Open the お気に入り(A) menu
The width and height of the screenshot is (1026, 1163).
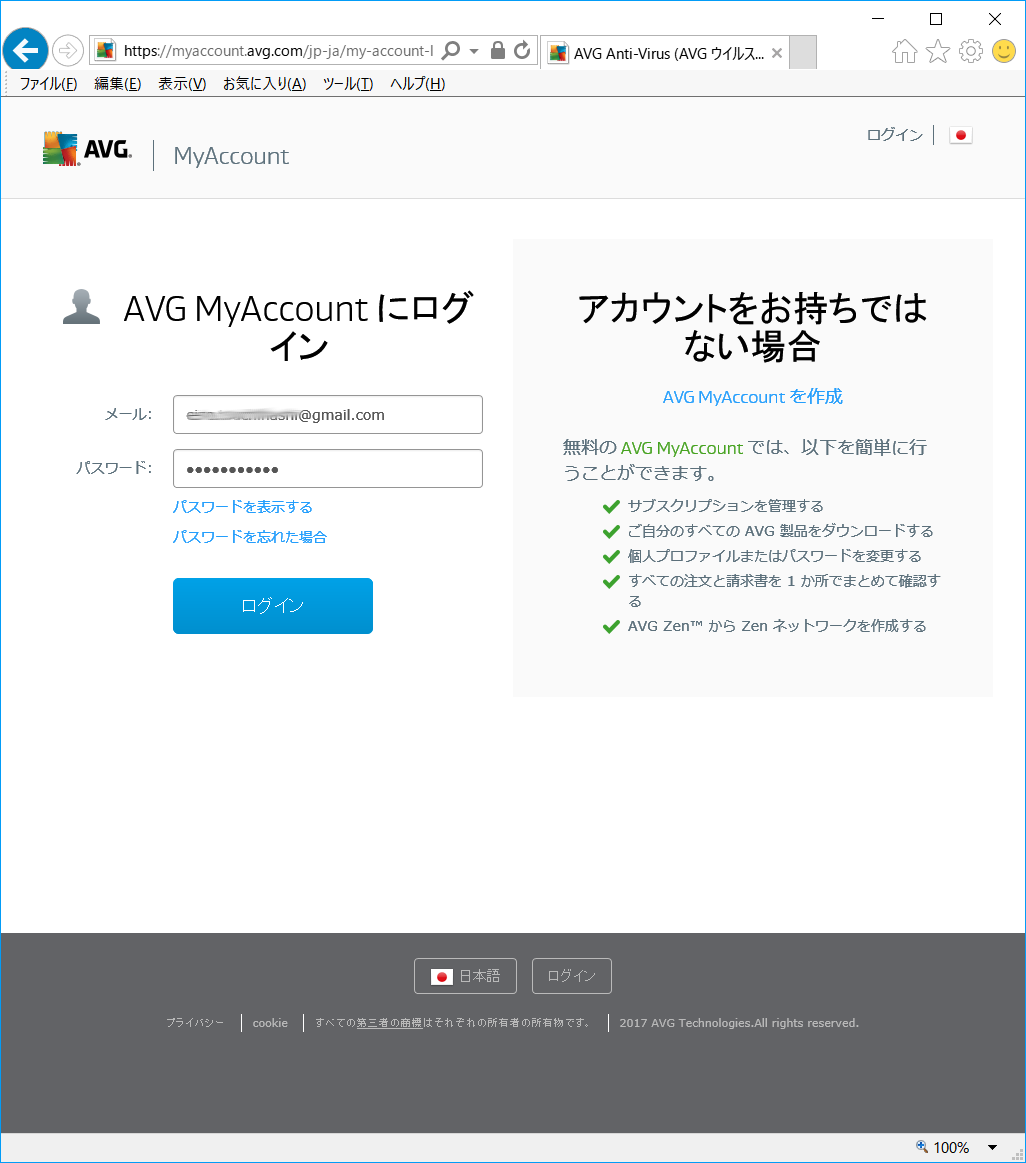pos(264,84)
